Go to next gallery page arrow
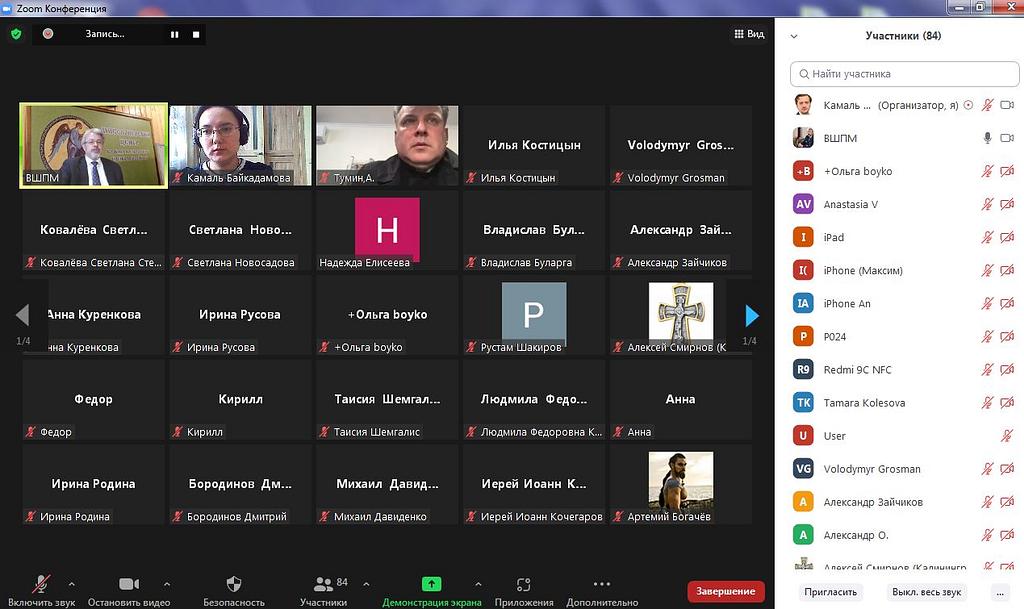The height and width of the screenshot is (609, 1024). [x=752, y=316]
